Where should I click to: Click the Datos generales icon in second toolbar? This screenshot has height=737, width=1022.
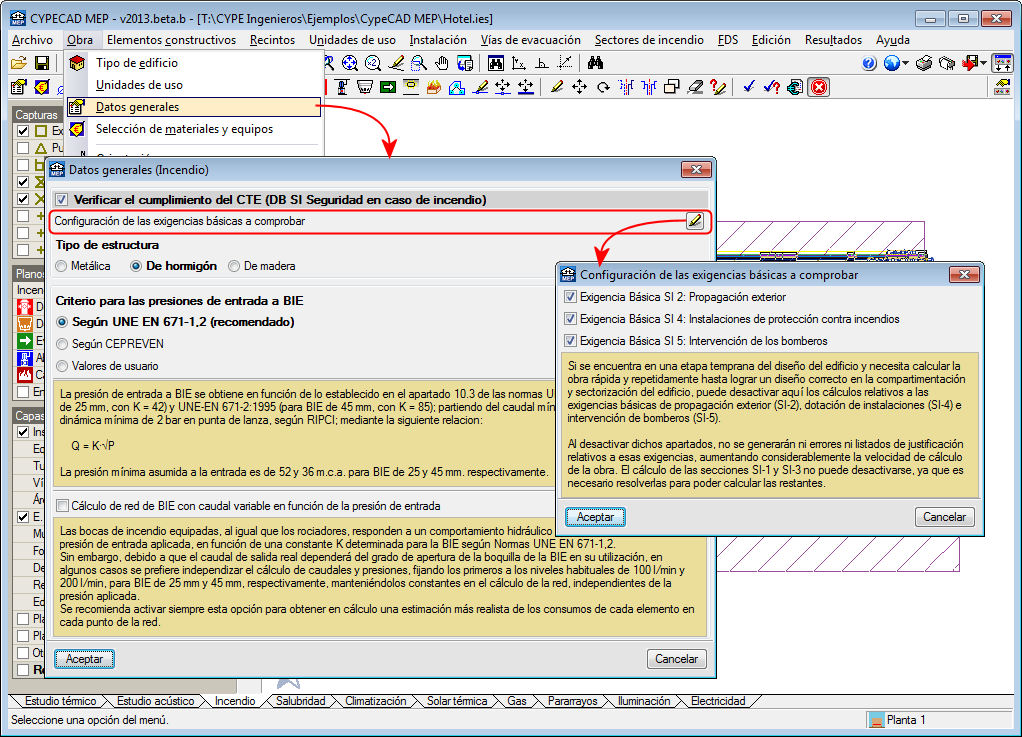pyautogui.click(x=19, y=87)
